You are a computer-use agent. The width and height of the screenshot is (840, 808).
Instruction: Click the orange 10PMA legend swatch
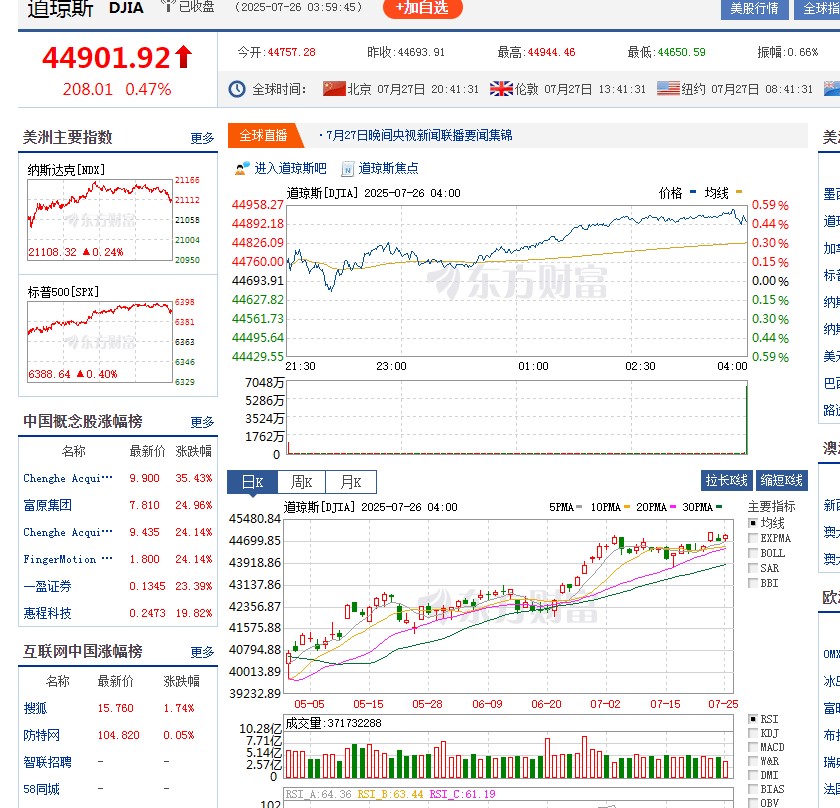(626, 506)
